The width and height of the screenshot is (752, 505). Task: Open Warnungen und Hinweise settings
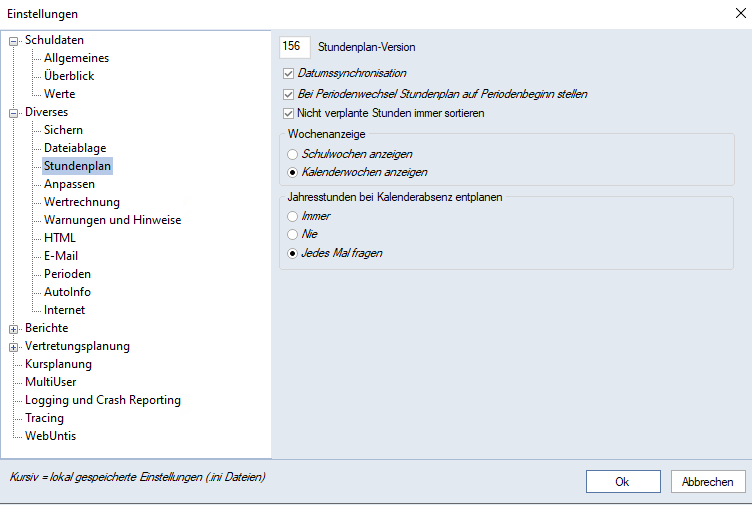point(112,220)
